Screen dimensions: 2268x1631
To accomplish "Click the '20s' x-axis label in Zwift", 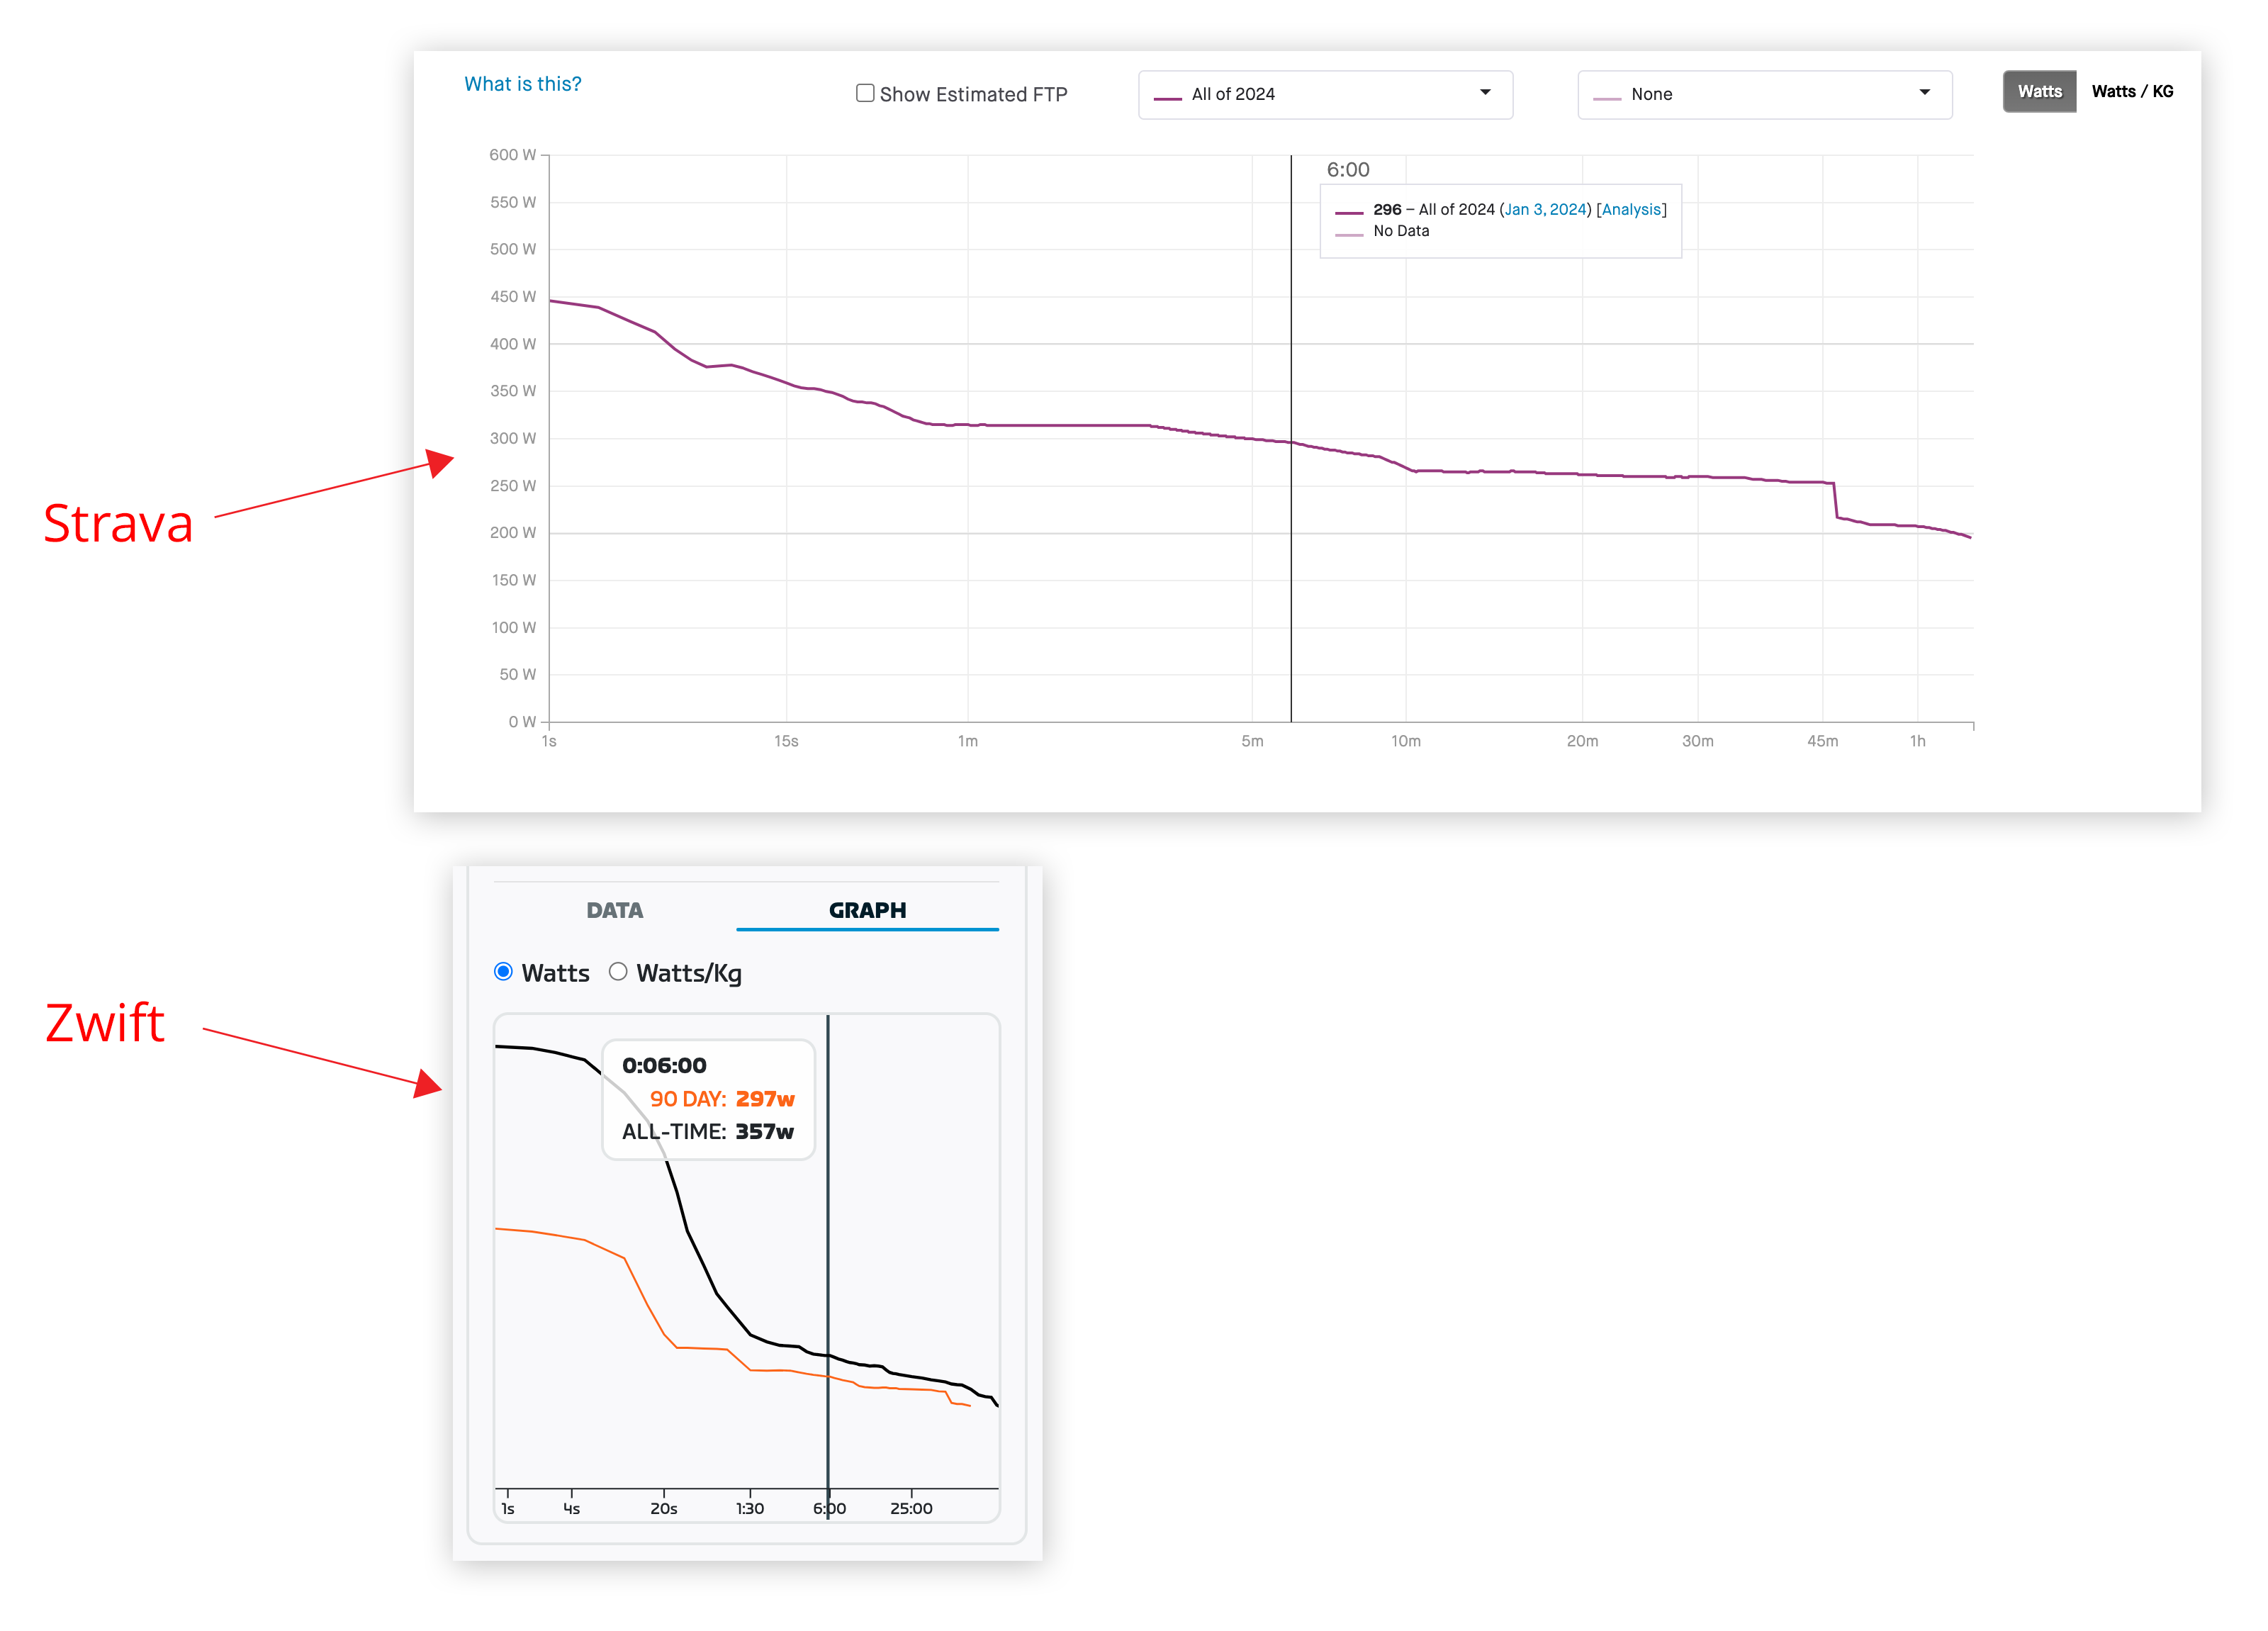I will coord(664,1508).
